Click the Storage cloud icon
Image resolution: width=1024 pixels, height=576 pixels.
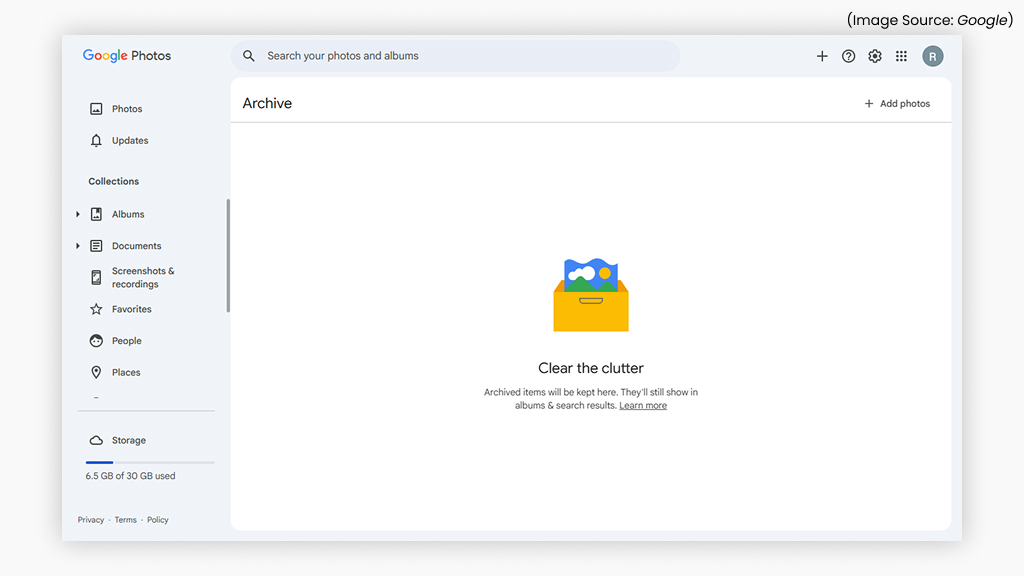pos(94,439)
